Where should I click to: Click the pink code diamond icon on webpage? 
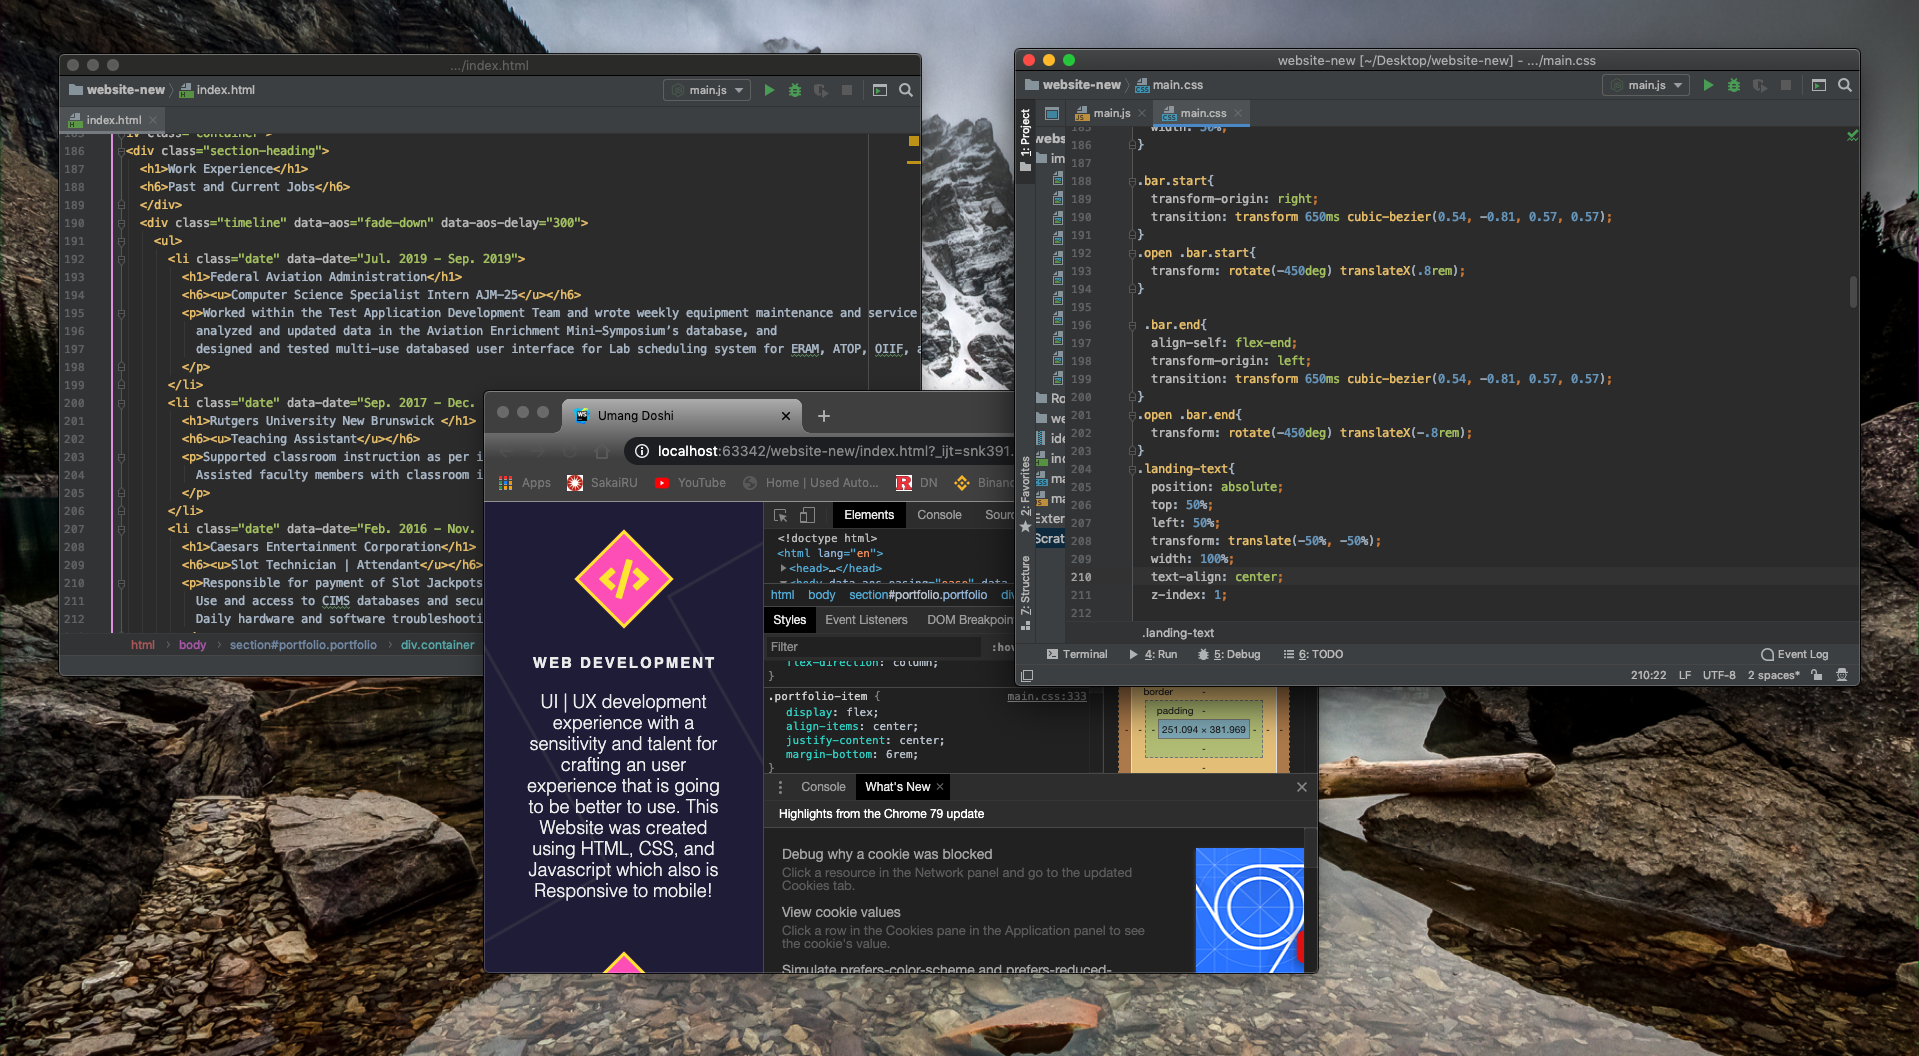[x=624, y=579]
